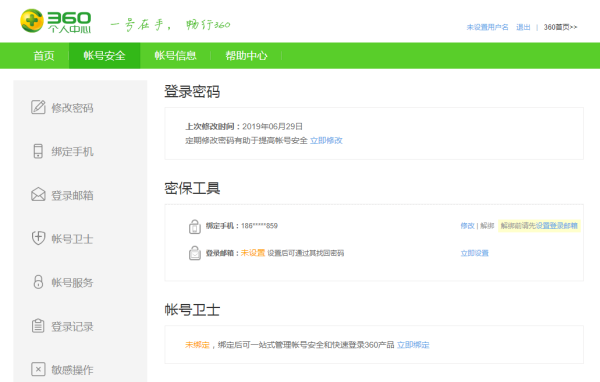
Task: Click the 登录记录 clipboard icon in sidebar
Action: click(x=38, y=326)
